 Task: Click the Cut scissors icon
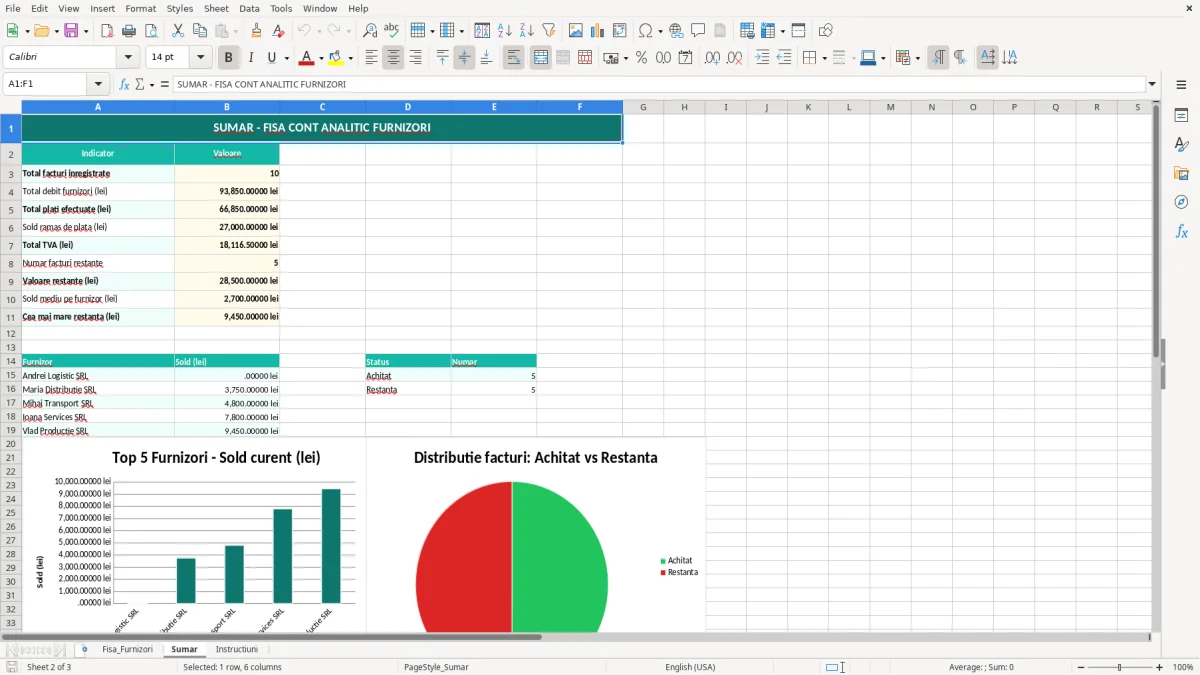tap(178, 31)
